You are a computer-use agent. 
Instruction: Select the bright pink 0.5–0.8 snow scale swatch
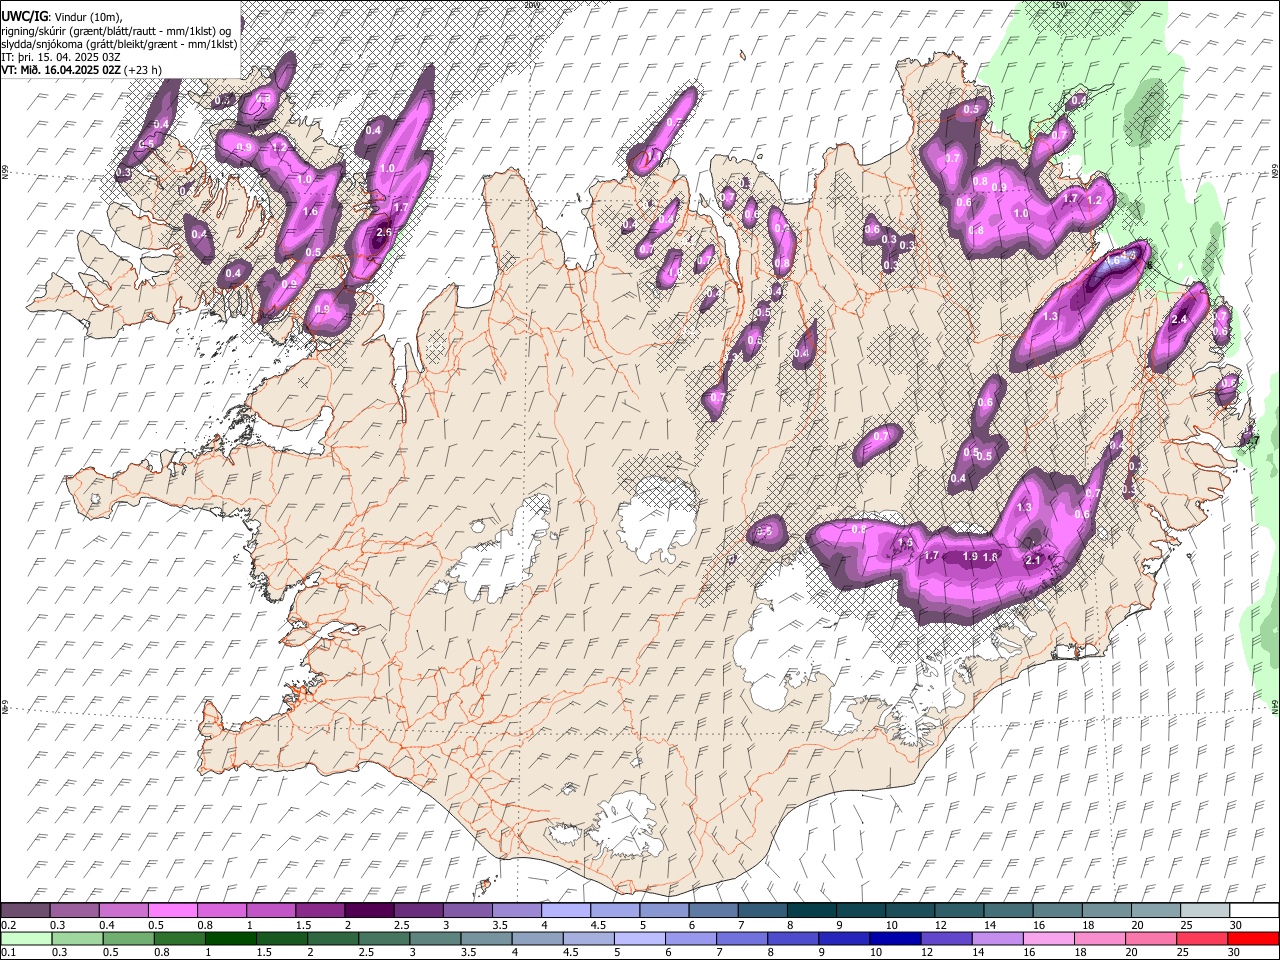pyautogui.click(x=173, y=910)
